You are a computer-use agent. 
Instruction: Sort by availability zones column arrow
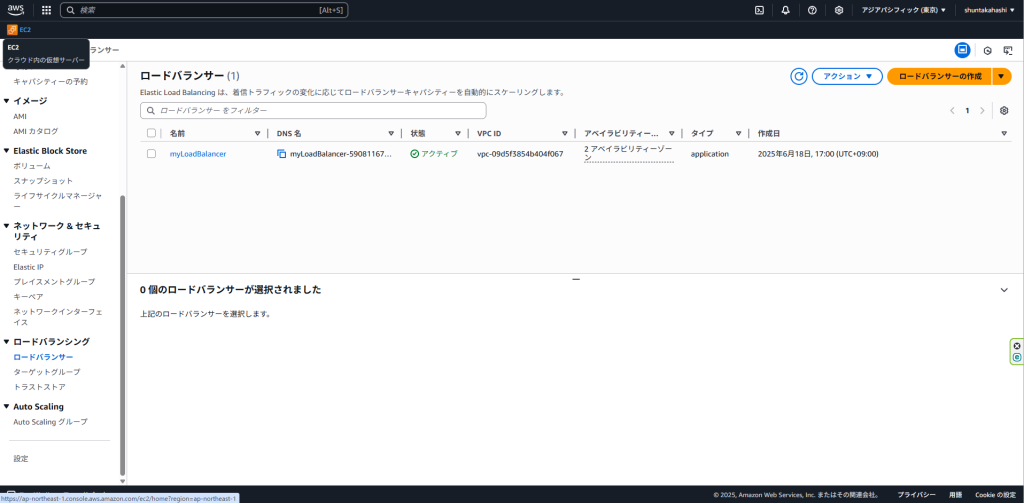click(x=671, y=133)
